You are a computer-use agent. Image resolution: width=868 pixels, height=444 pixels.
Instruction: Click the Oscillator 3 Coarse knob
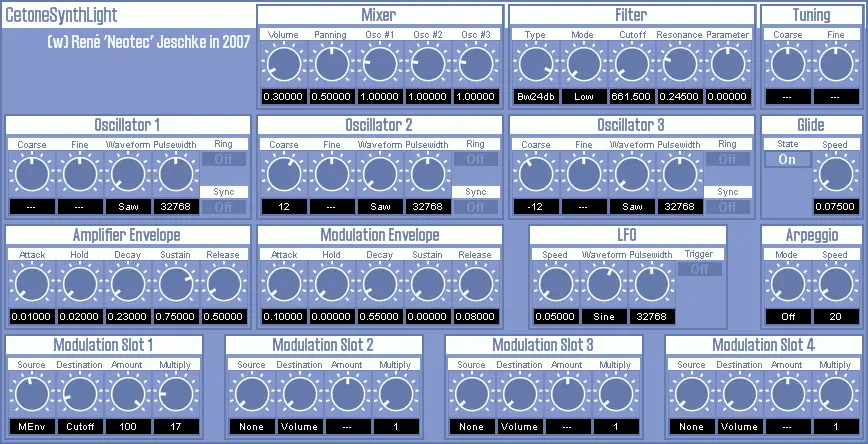(x=535, y=174)
